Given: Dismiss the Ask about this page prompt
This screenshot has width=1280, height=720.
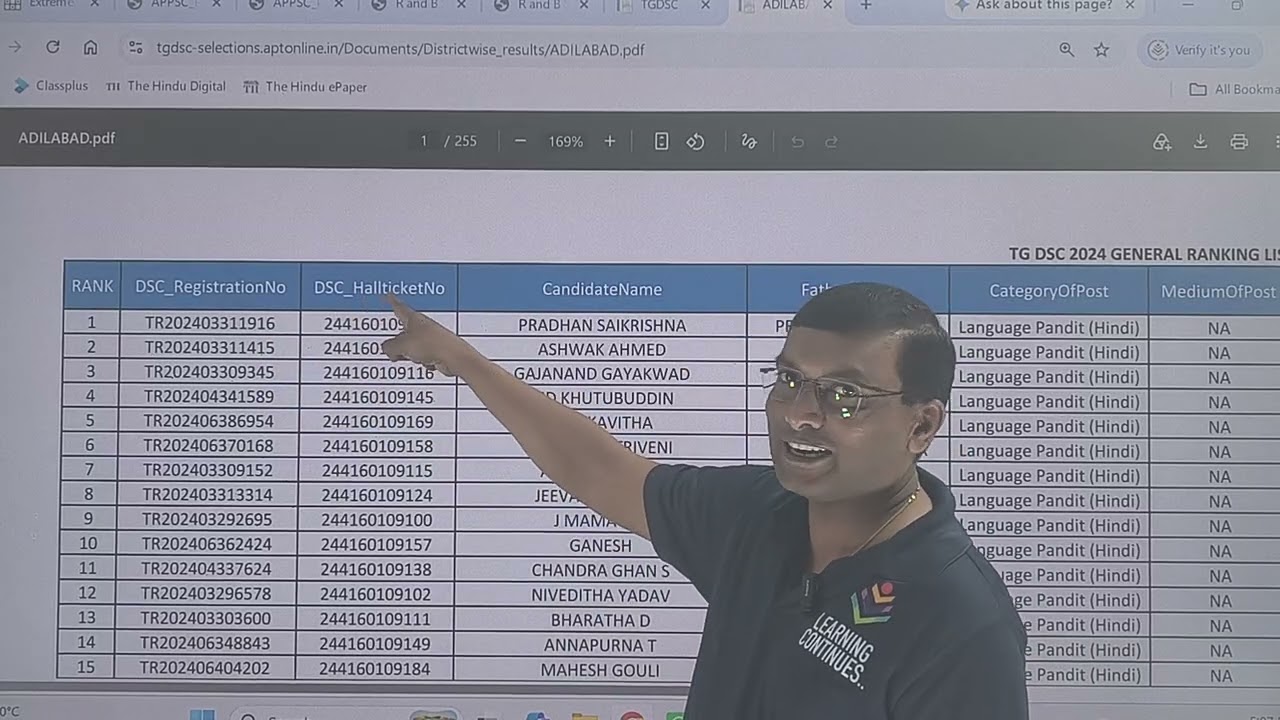Looking at the screenshot, I should [1130, 6].
